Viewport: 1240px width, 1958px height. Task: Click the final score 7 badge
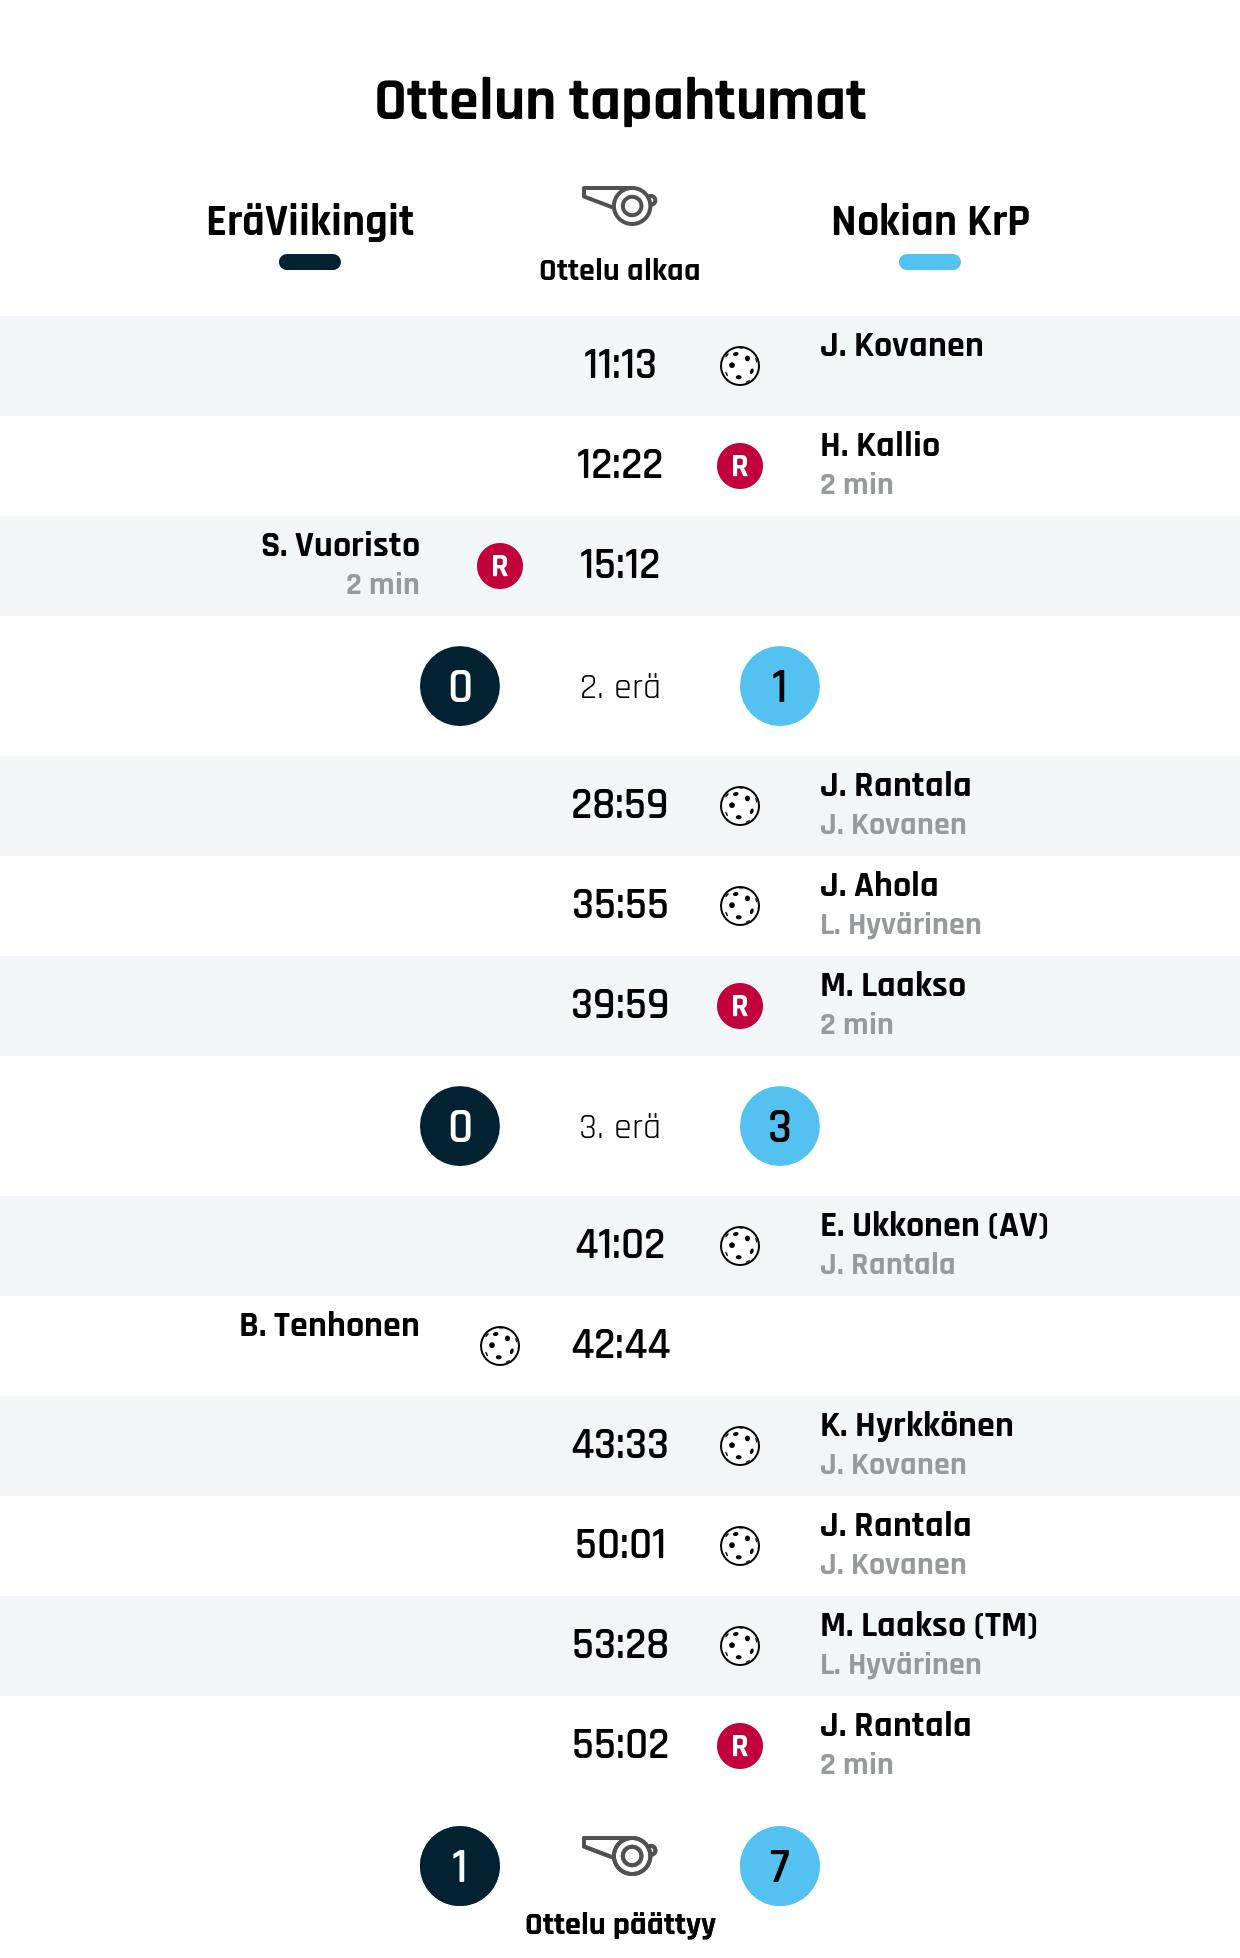pos(780,1866)
